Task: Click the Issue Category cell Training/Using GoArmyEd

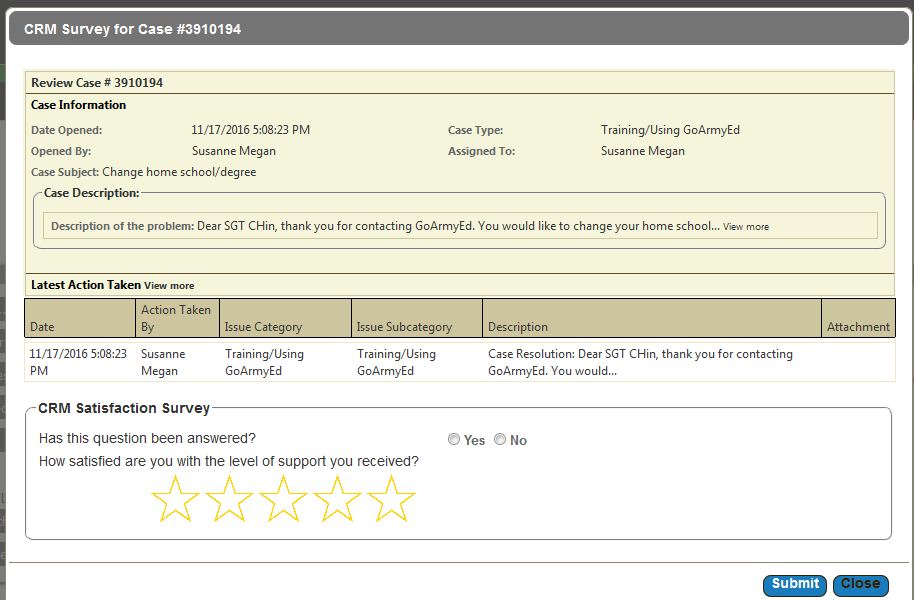Action: pos(264,362)
